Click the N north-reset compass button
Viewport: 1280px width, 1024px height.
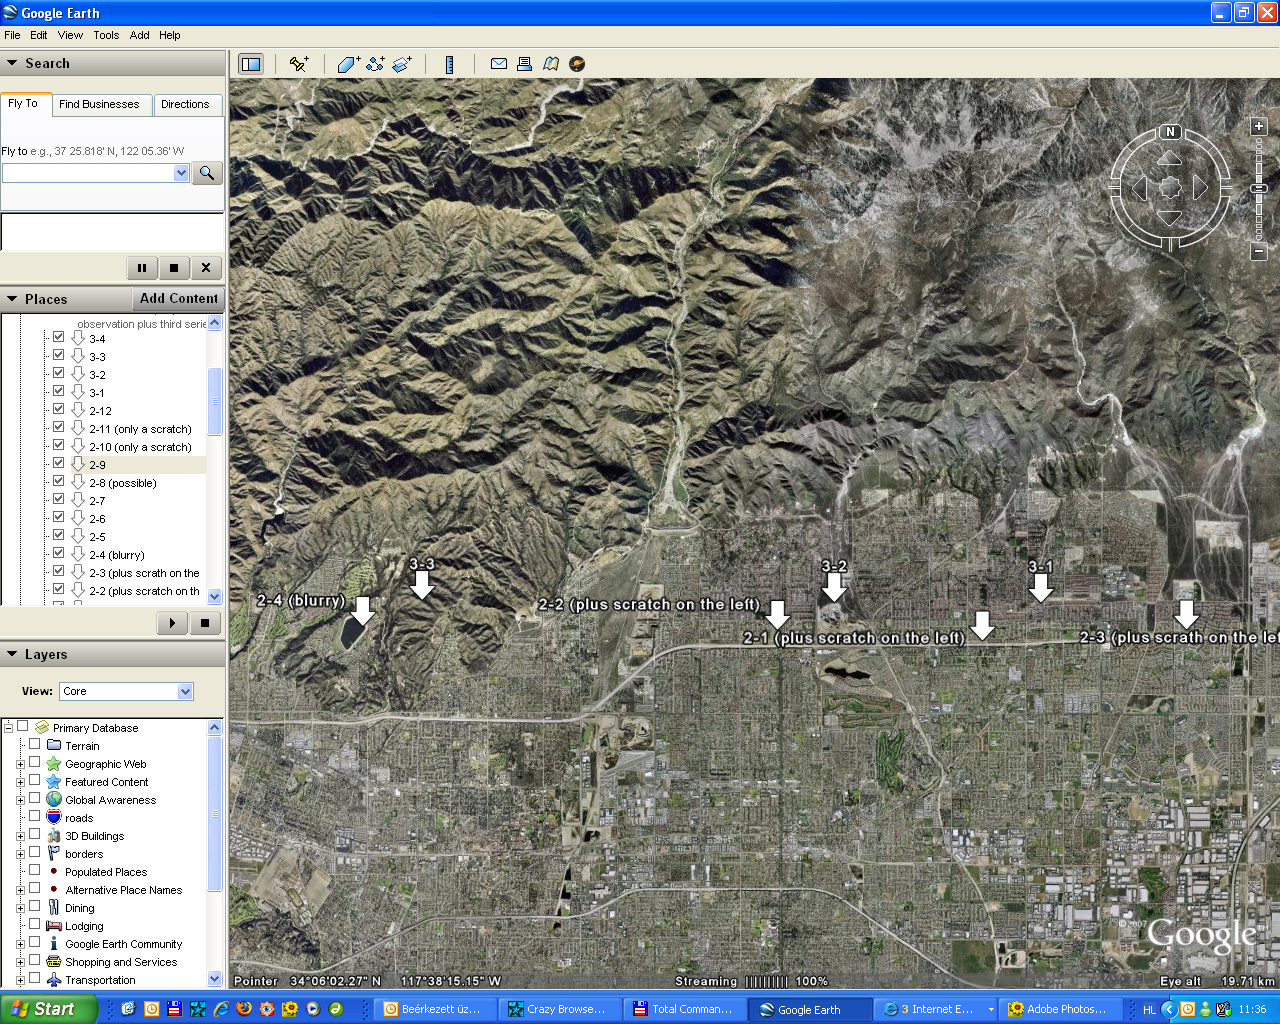point(1170,132)
